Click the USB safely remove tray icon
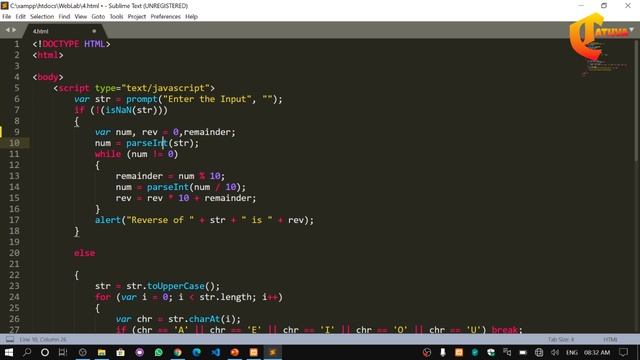Screen dimensions: 640x360 tap(443, 352)
